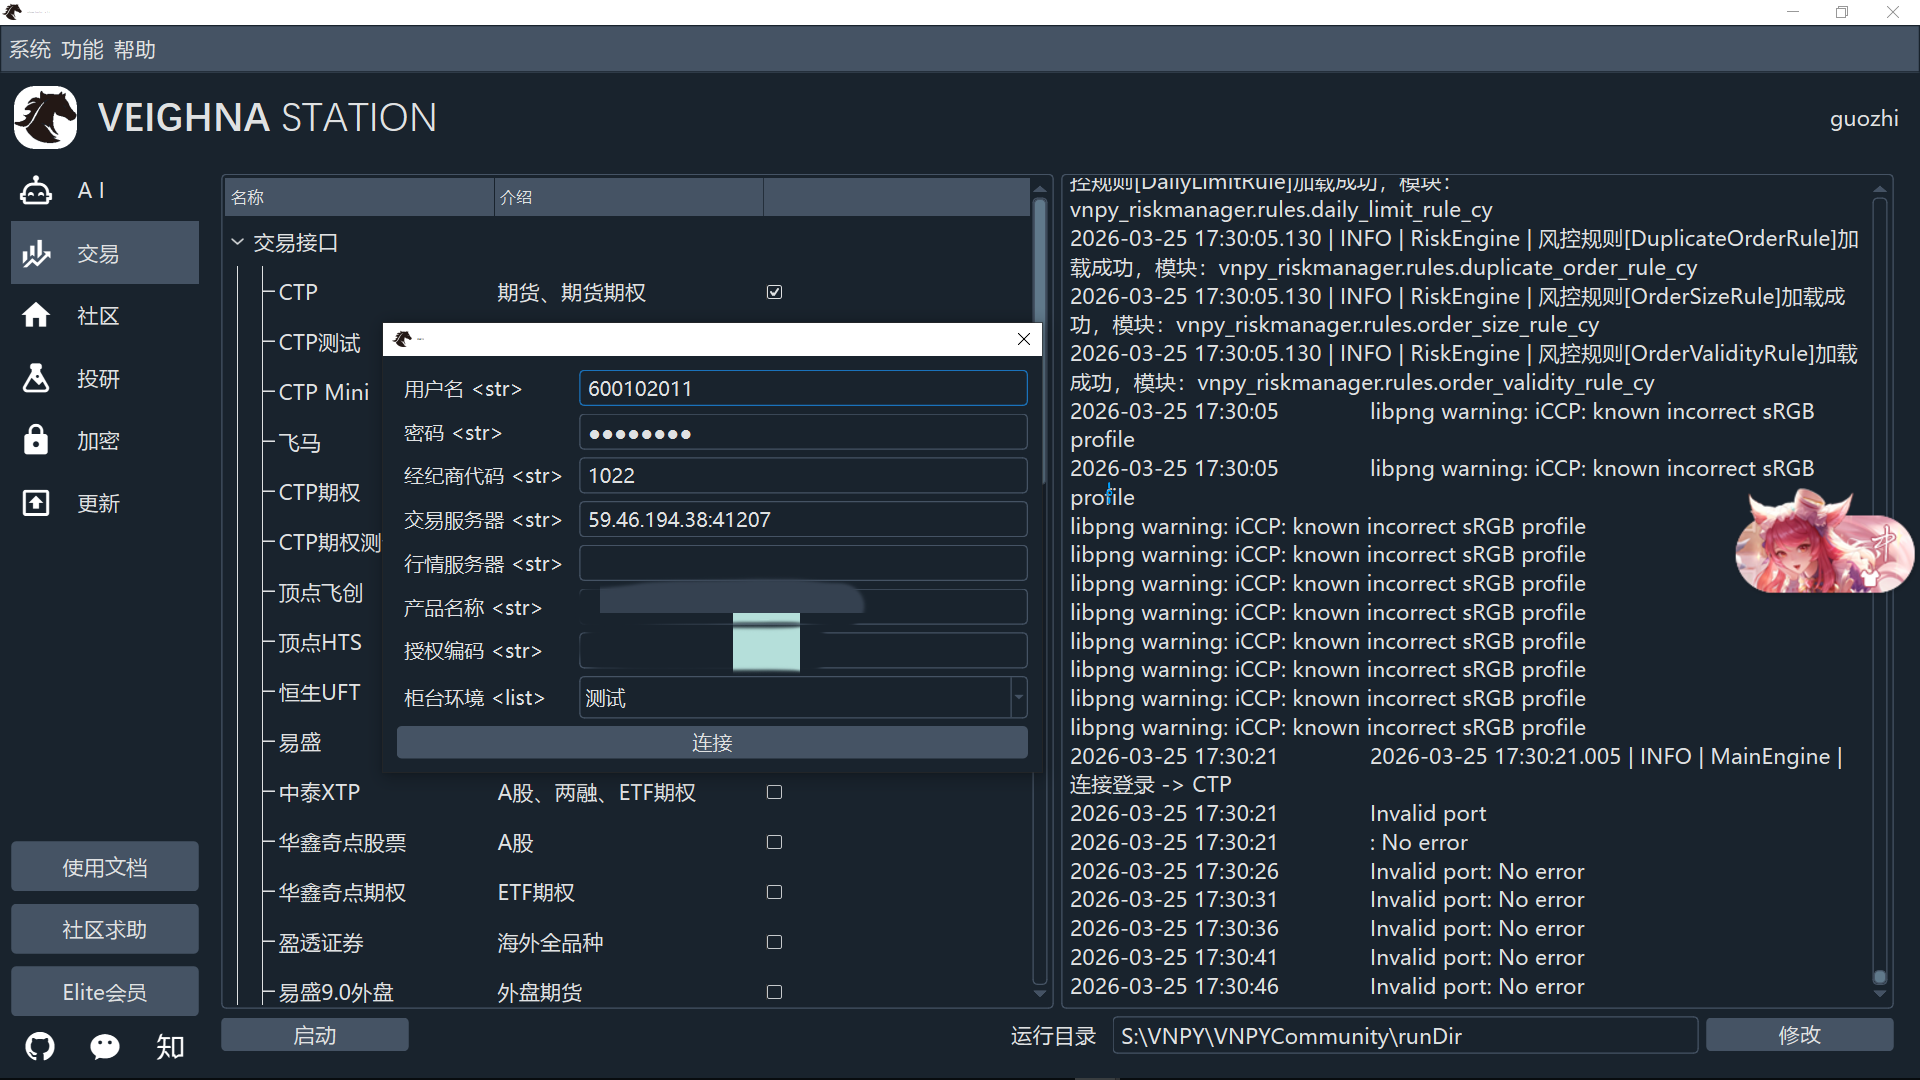Click the 更新 upload icon
Image resolution: width=1920 pixels, height=1080 pixels.
[37, 503]
